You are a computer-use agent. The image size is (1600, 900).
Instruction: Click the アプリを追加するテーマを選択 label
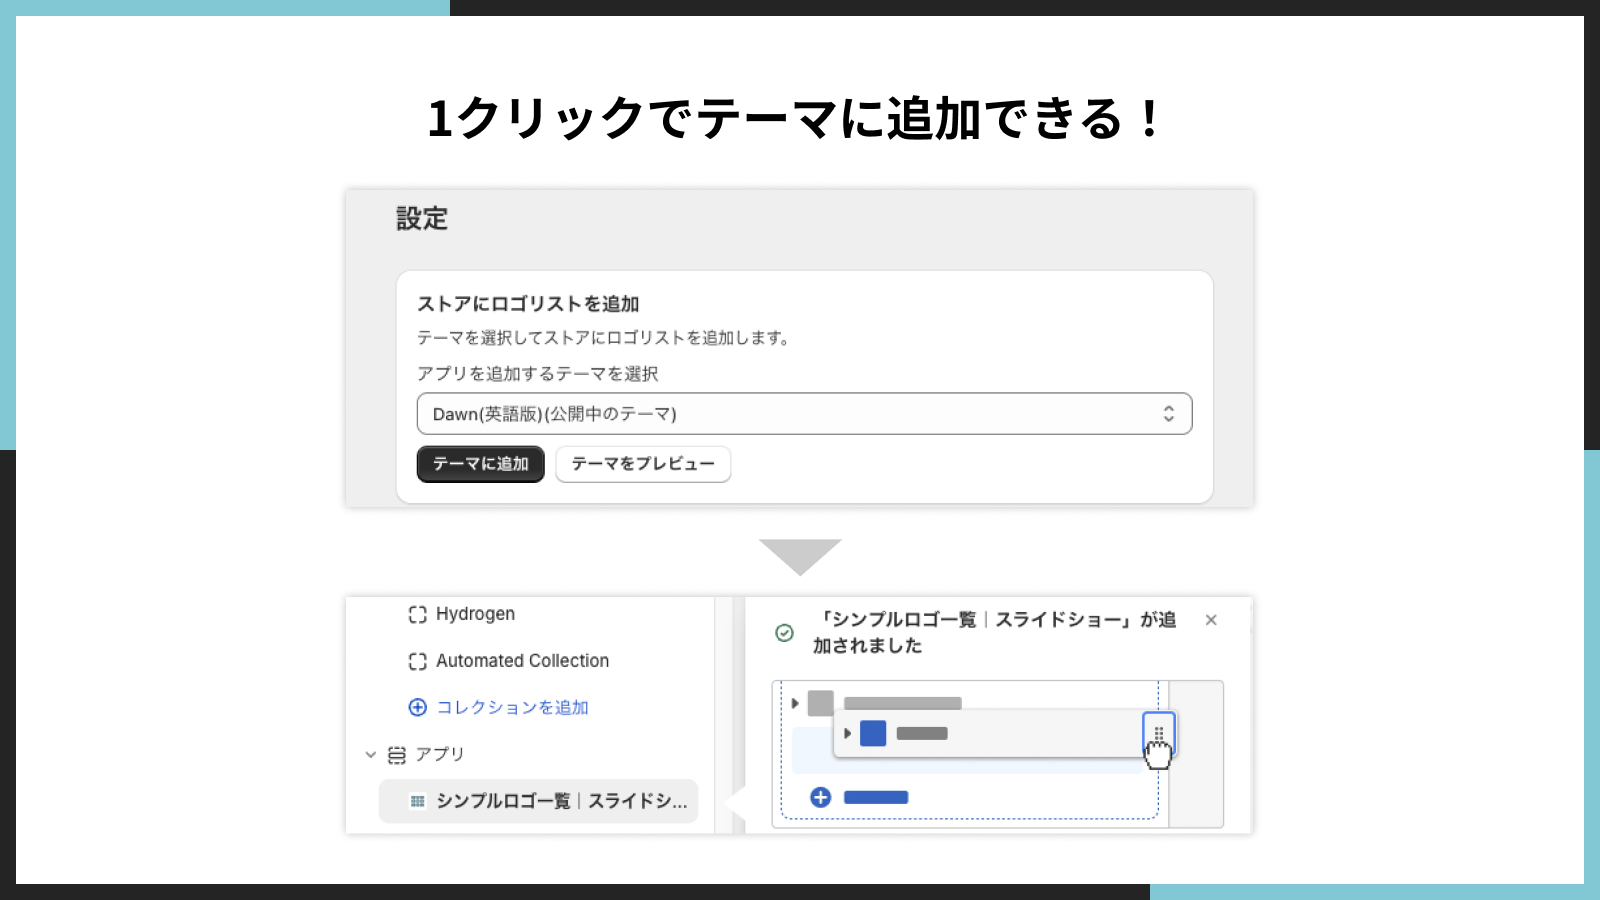537,373
